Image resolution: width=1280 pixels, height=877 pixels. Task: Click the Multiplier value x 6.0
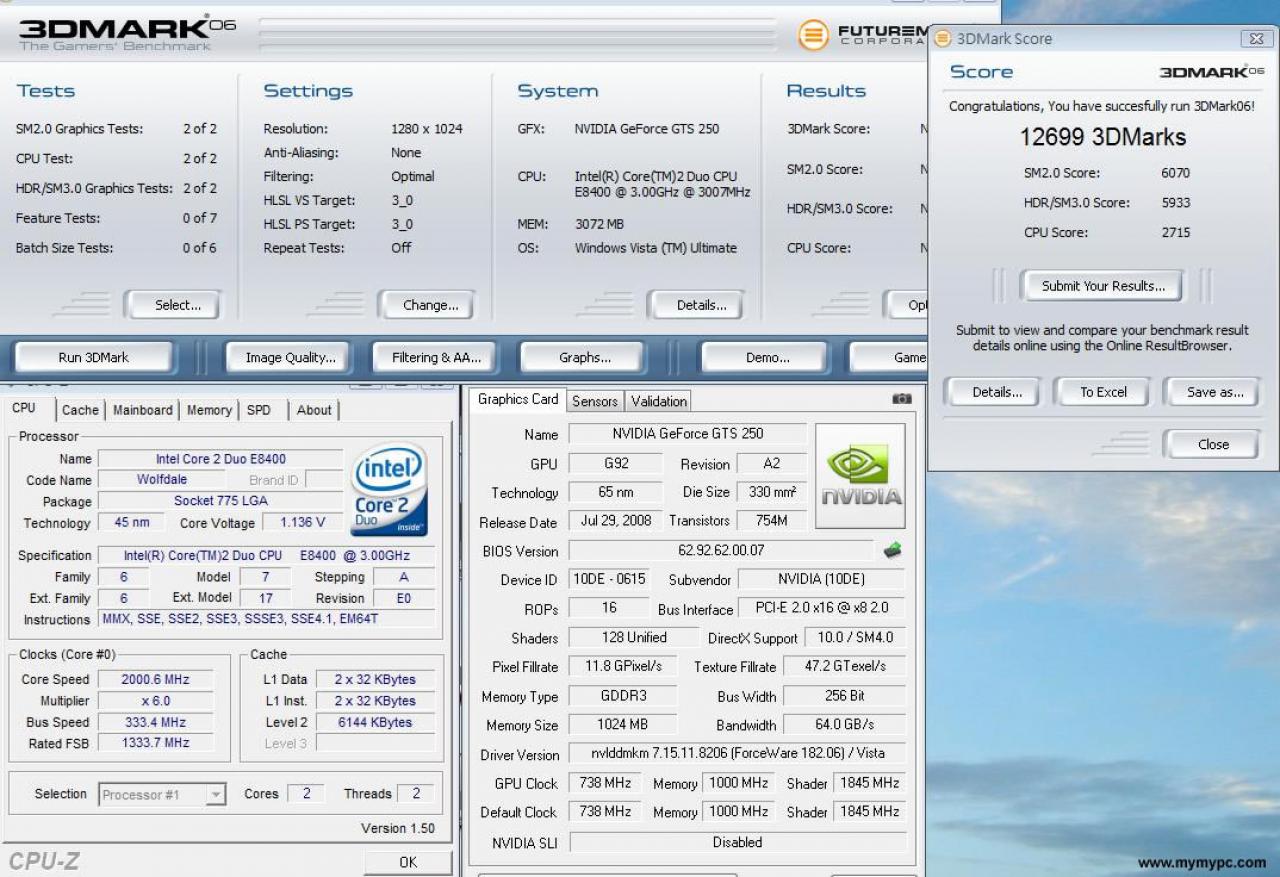pos(154,701)
